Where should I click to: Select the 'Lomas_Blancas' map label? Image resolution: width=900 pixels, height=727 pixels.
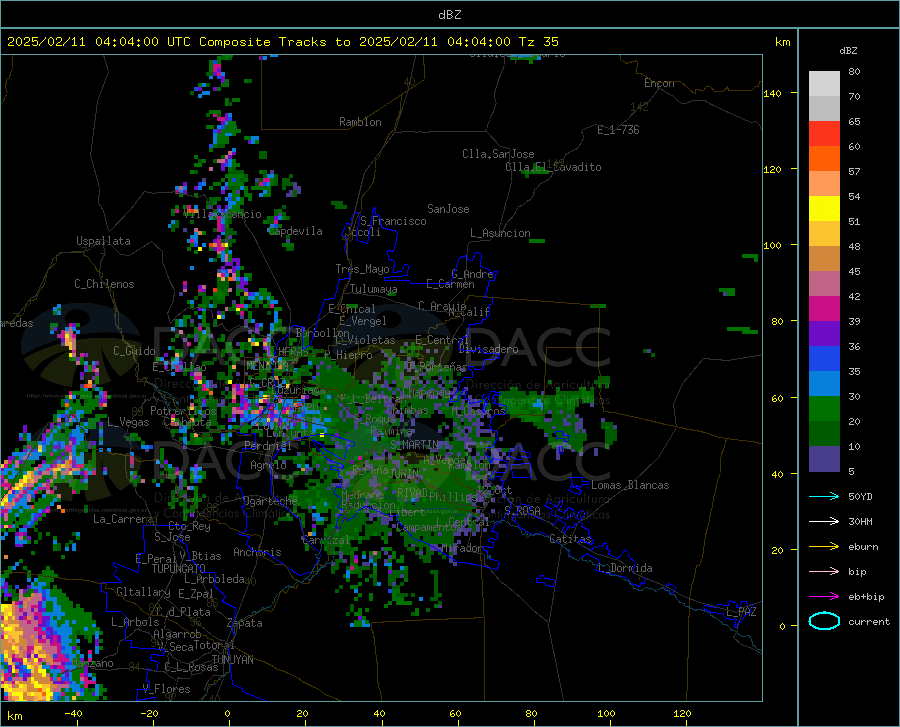pos(630,485)
